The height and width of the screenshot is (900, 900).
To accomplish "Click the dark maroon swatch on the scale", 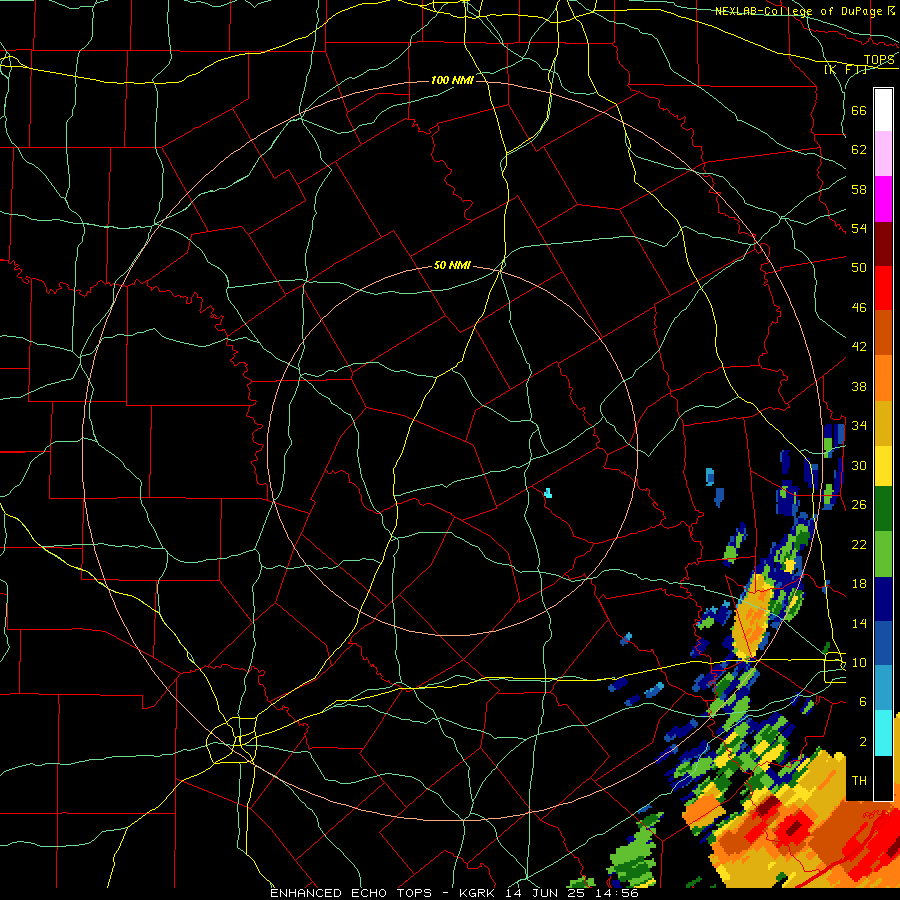I will 883,244.
